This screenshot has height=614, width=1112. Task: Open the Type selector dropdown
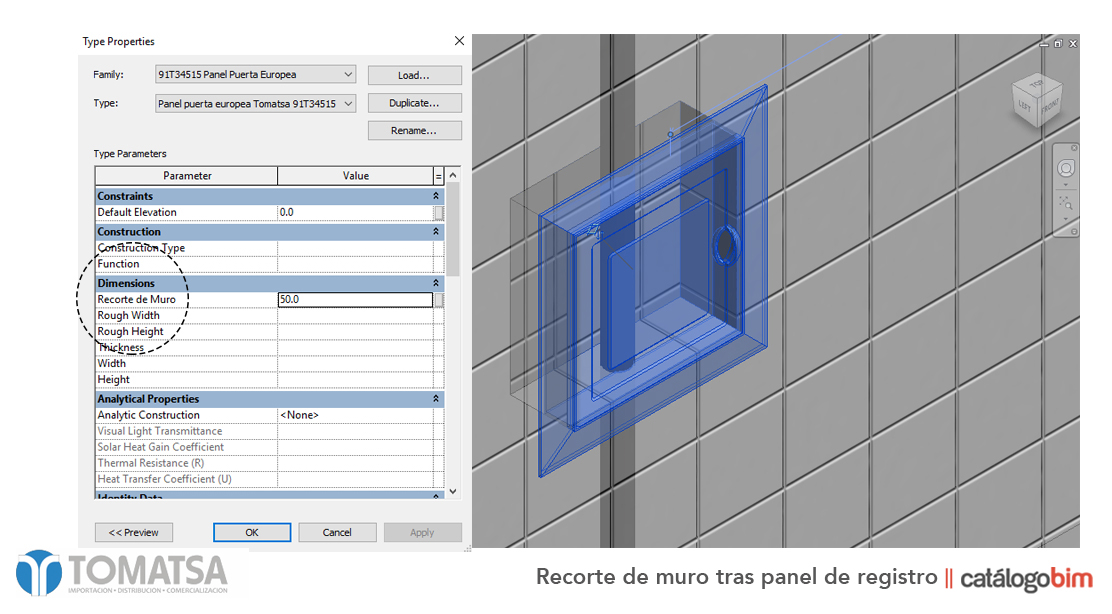click(347, 103)
